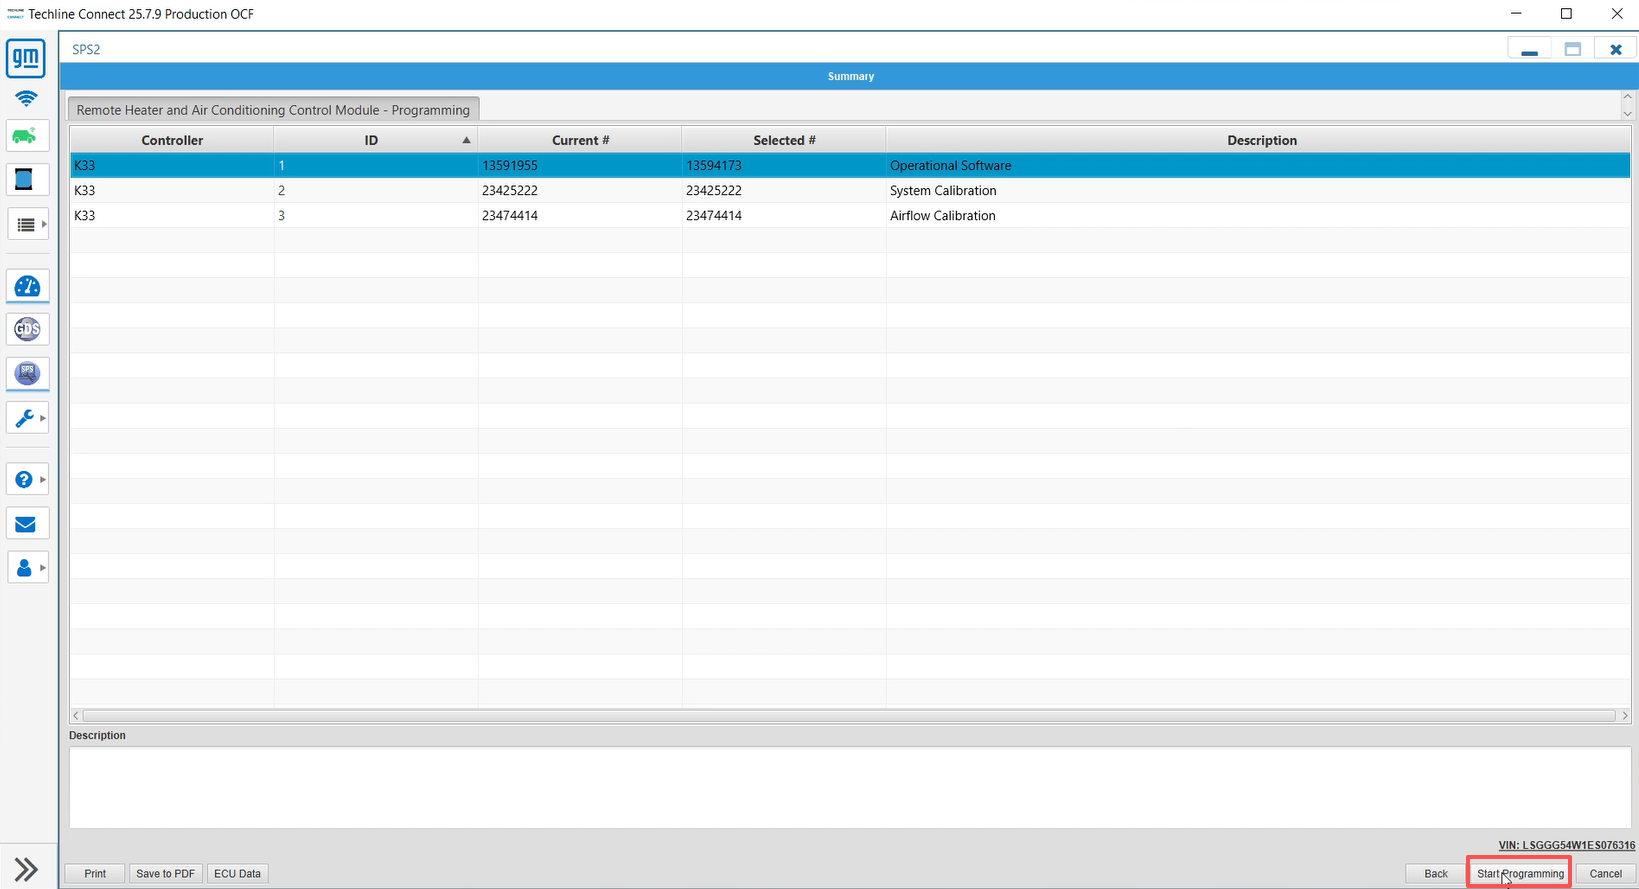Expand the user profile menu

pyautogui.click(x=27, y=568)
